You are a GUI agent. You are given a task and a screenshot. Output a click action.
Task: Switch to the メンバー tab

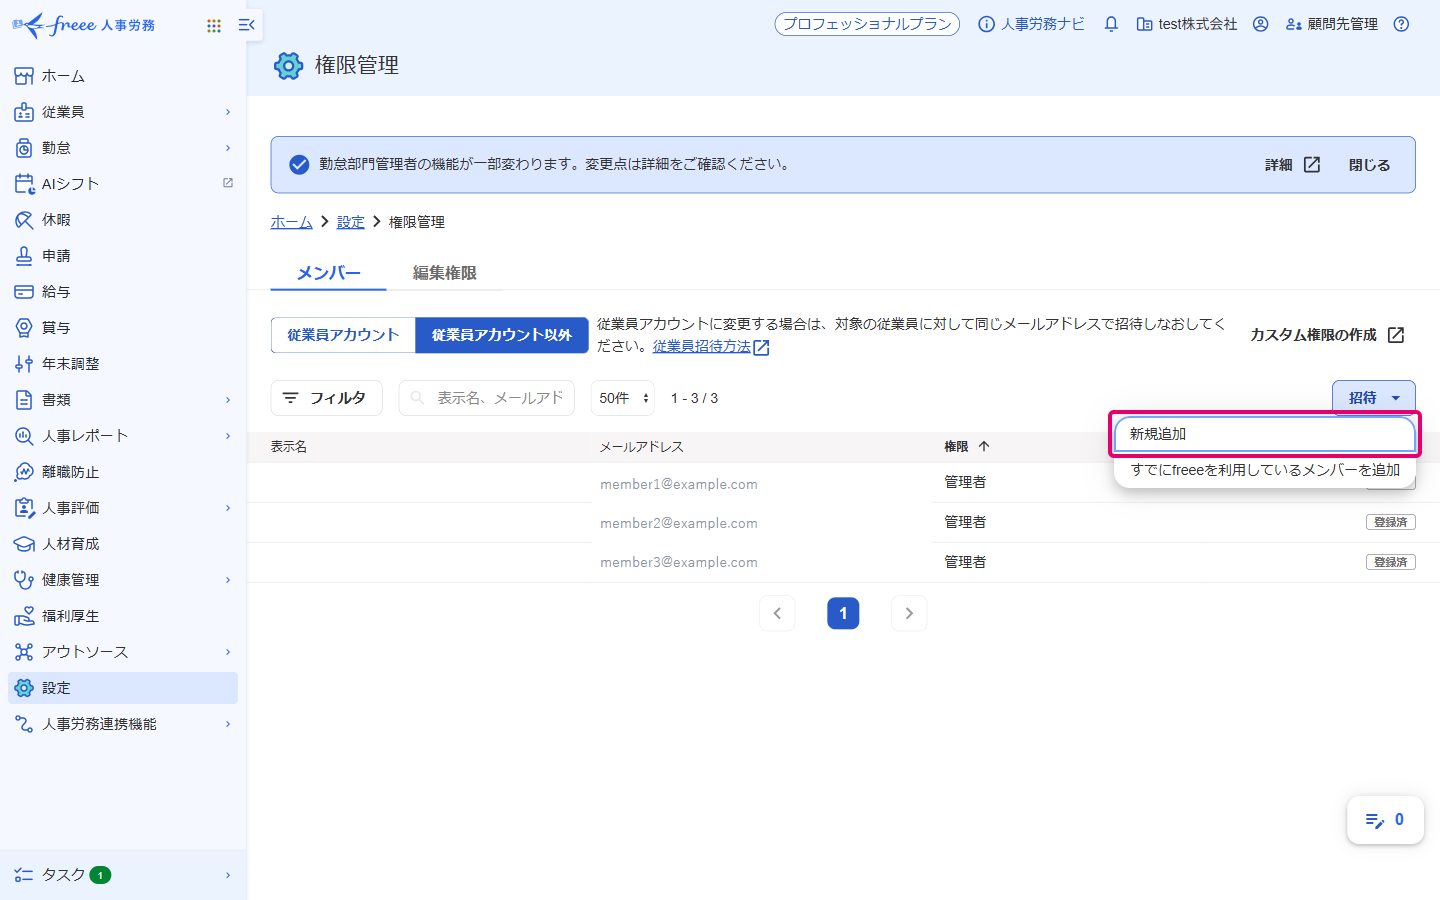click(329, 273)
